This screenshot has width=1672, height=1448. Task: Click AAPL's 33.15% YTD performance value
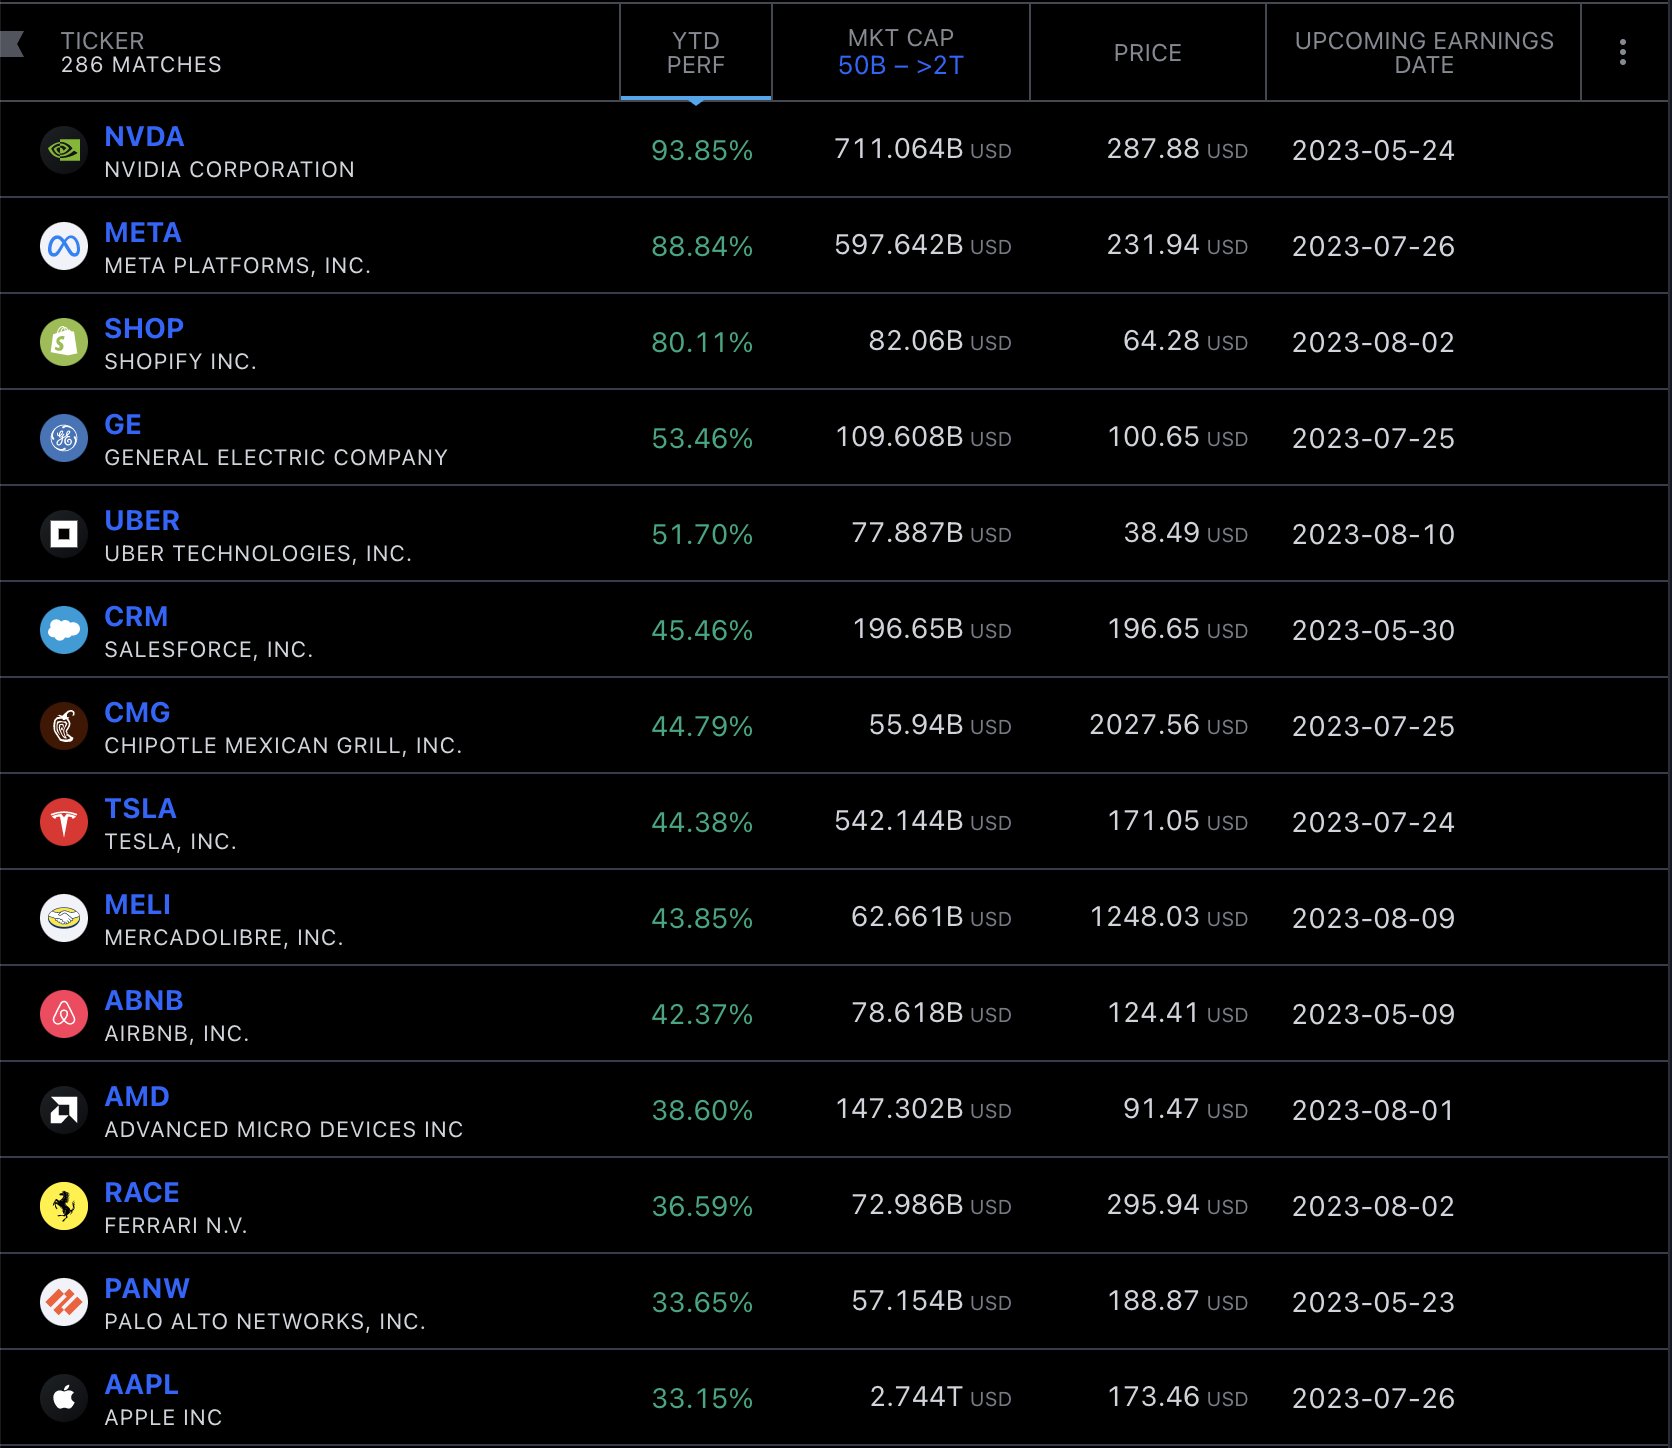(x=702, y=1398)
